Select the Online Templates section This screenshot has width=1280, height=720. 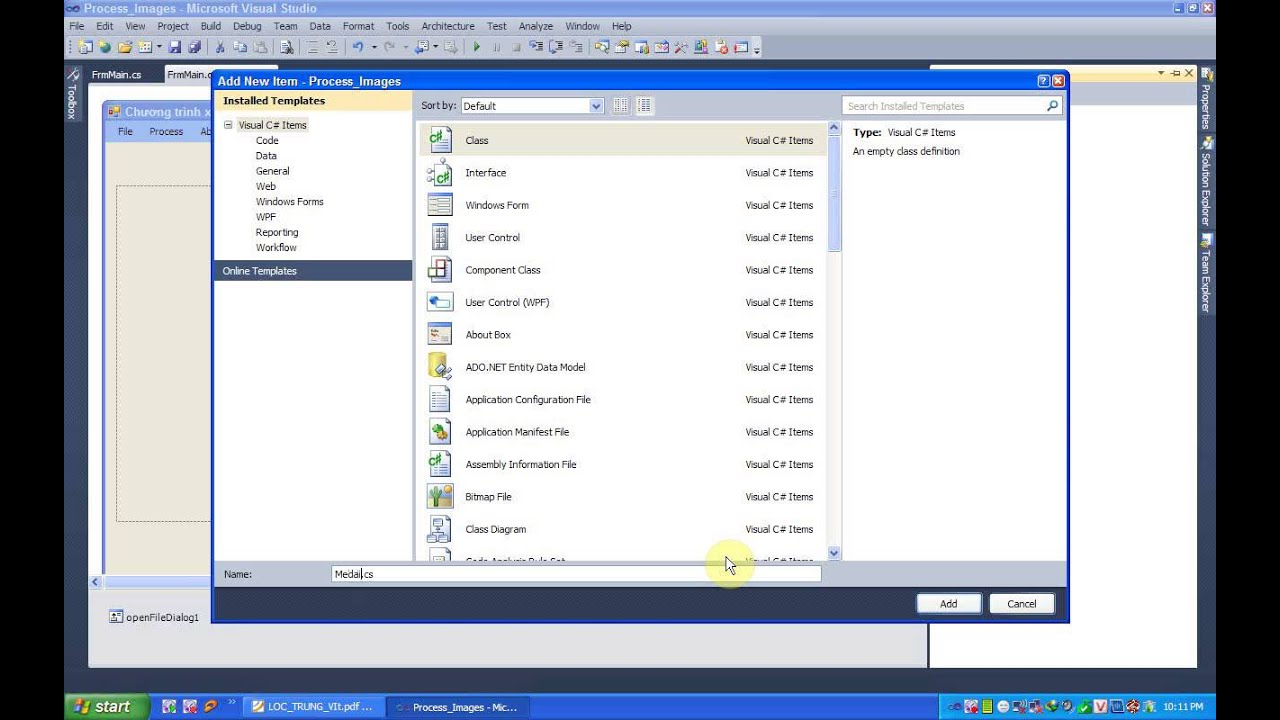[313, 271]
